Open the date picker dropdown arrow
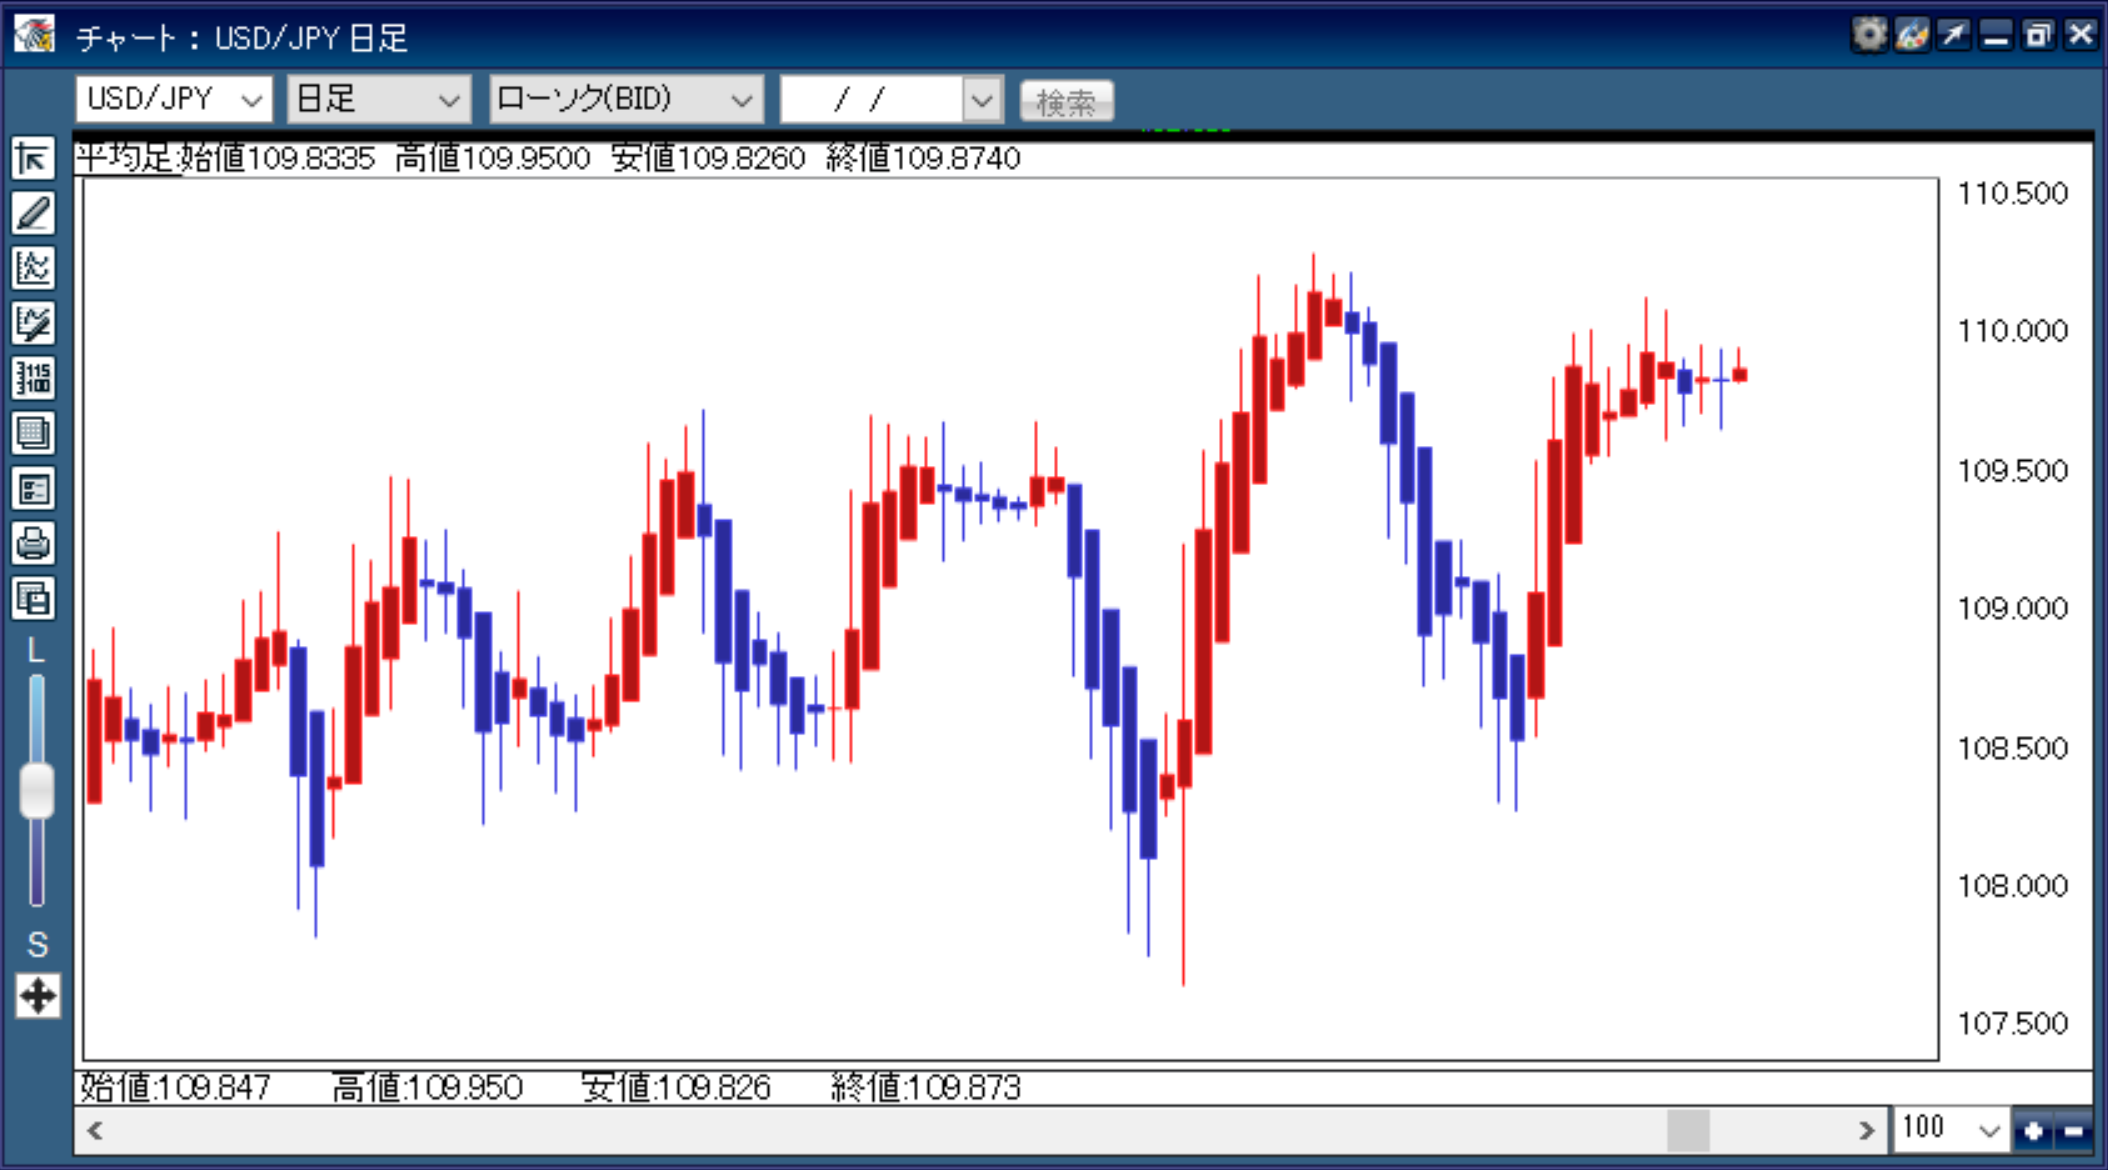Screen dimensions: 2108x1170 [982, 100]
